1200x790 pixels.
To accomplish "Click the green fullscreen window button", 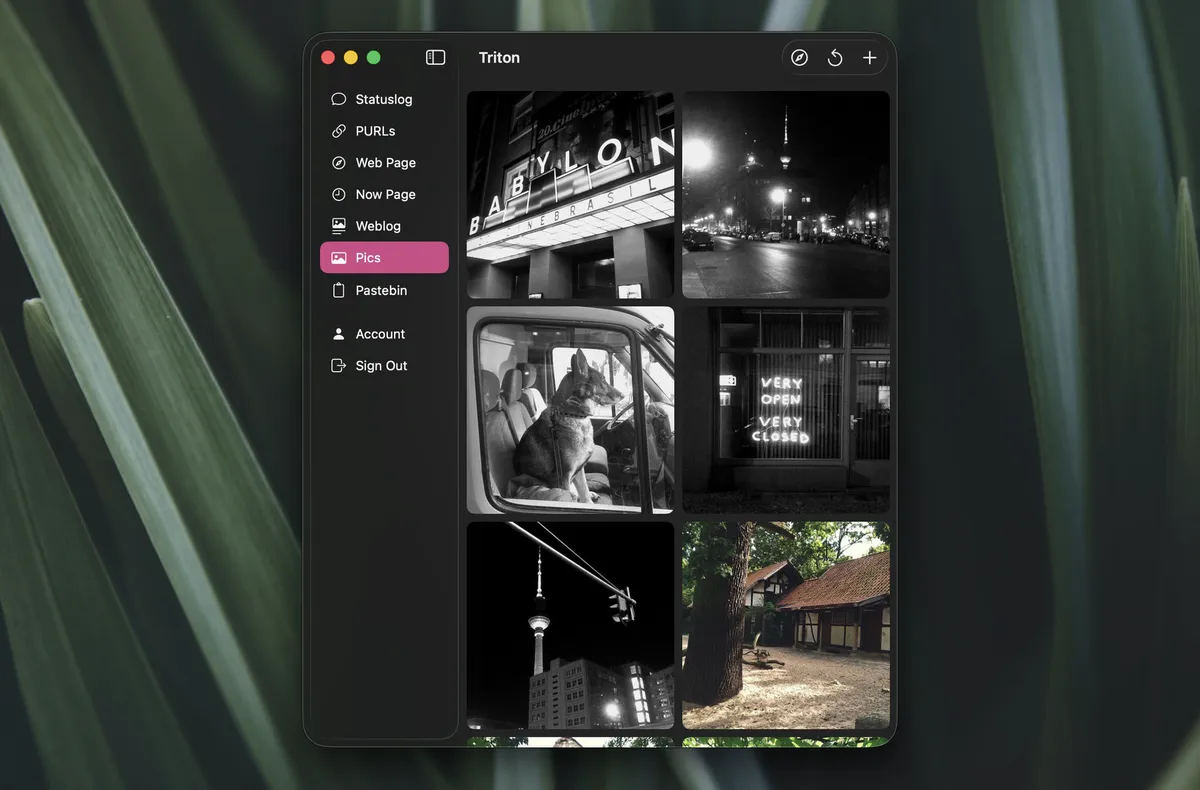I will [373, 58].
